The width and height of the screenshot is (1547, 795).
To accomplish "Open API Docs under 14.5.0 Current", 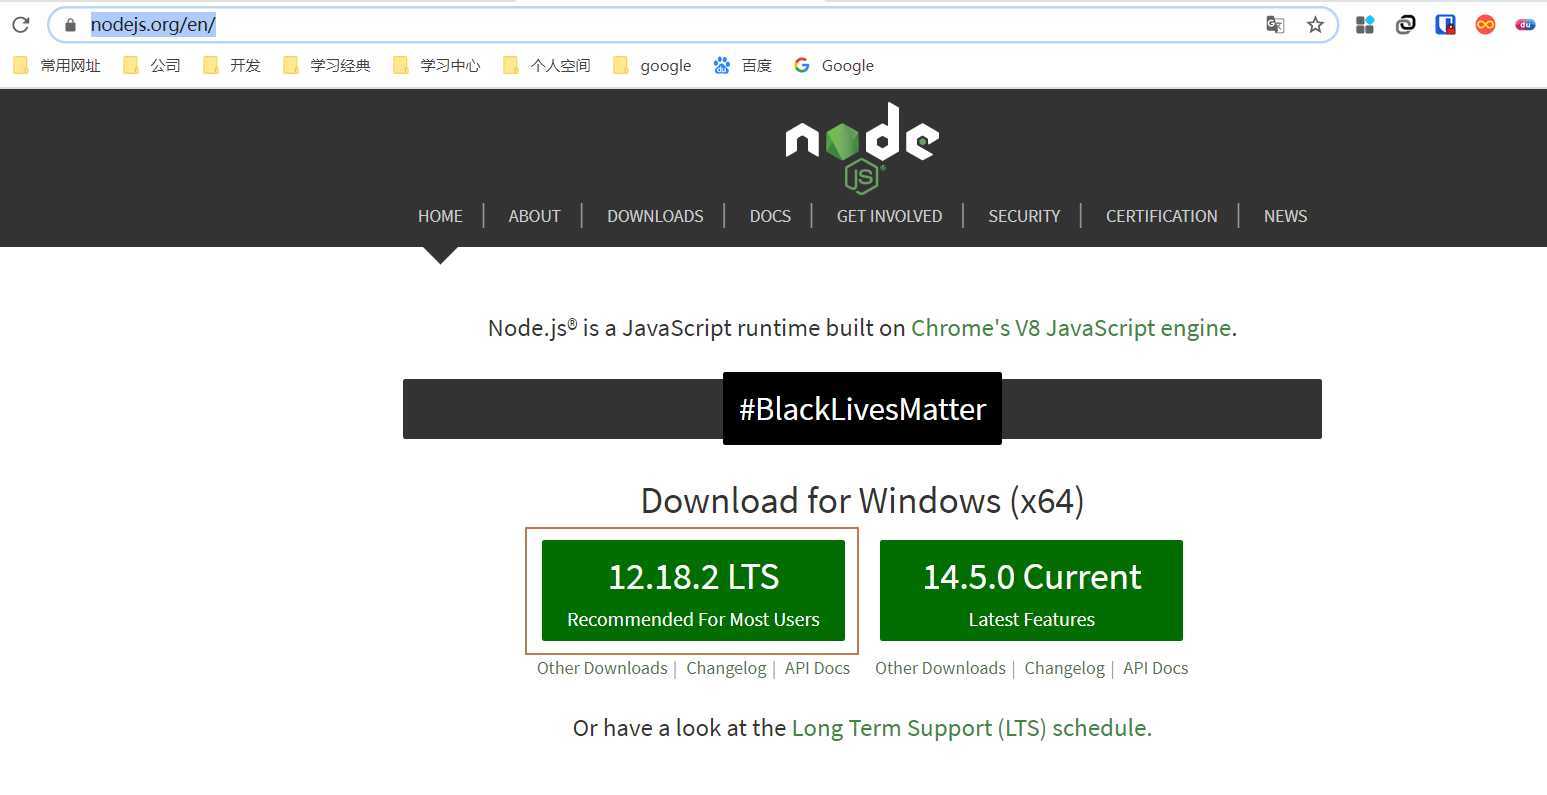I will point(1155,668).
